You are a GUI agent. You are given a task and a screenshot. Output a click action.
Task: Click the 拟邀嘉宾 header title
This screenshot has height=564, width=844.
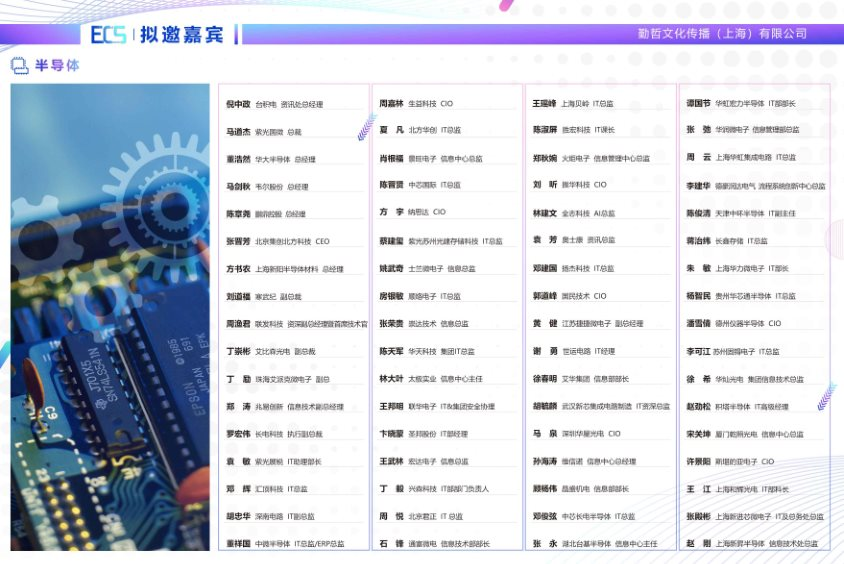181,34
